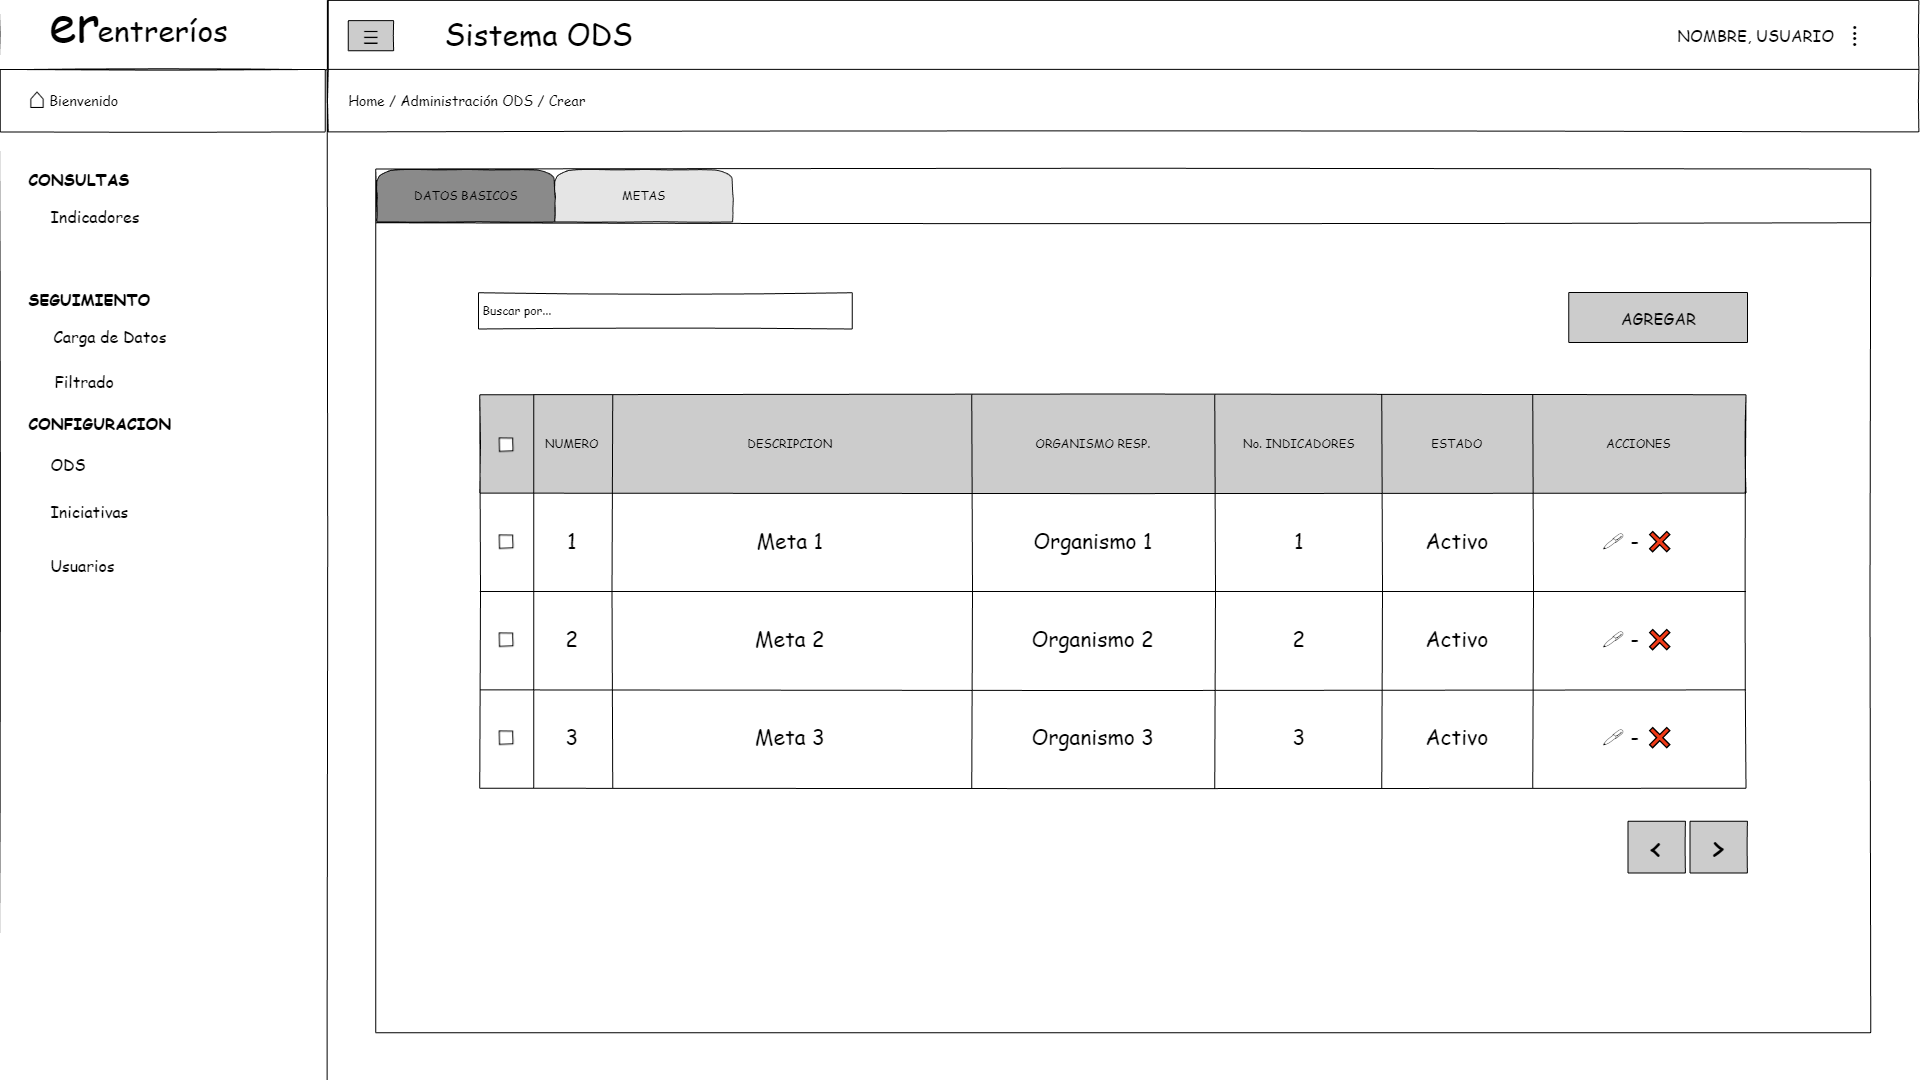
Task: Edit Meta 1 with pencil icon
Action: [x=1612, y=542]
